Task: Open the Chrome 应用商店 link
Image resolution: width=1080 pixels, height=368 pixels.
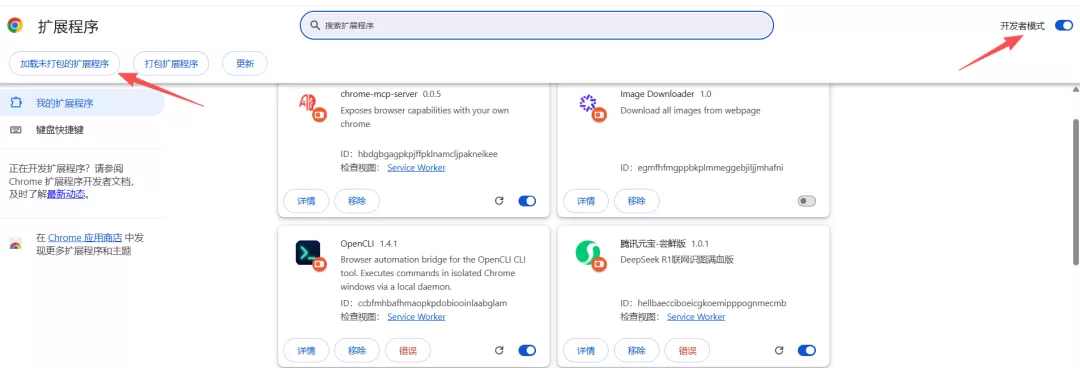Action: coord(85,238)
